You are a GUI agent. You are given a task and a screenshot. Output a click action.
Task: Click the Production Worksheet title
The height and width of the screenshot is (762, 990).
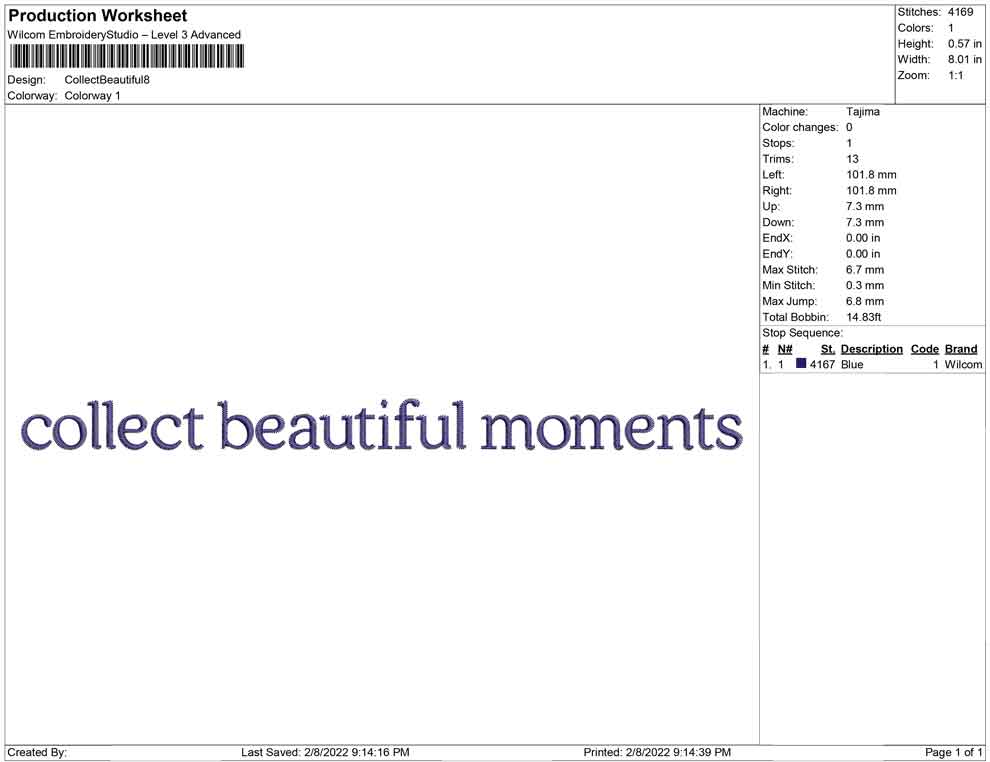[98, 16]
